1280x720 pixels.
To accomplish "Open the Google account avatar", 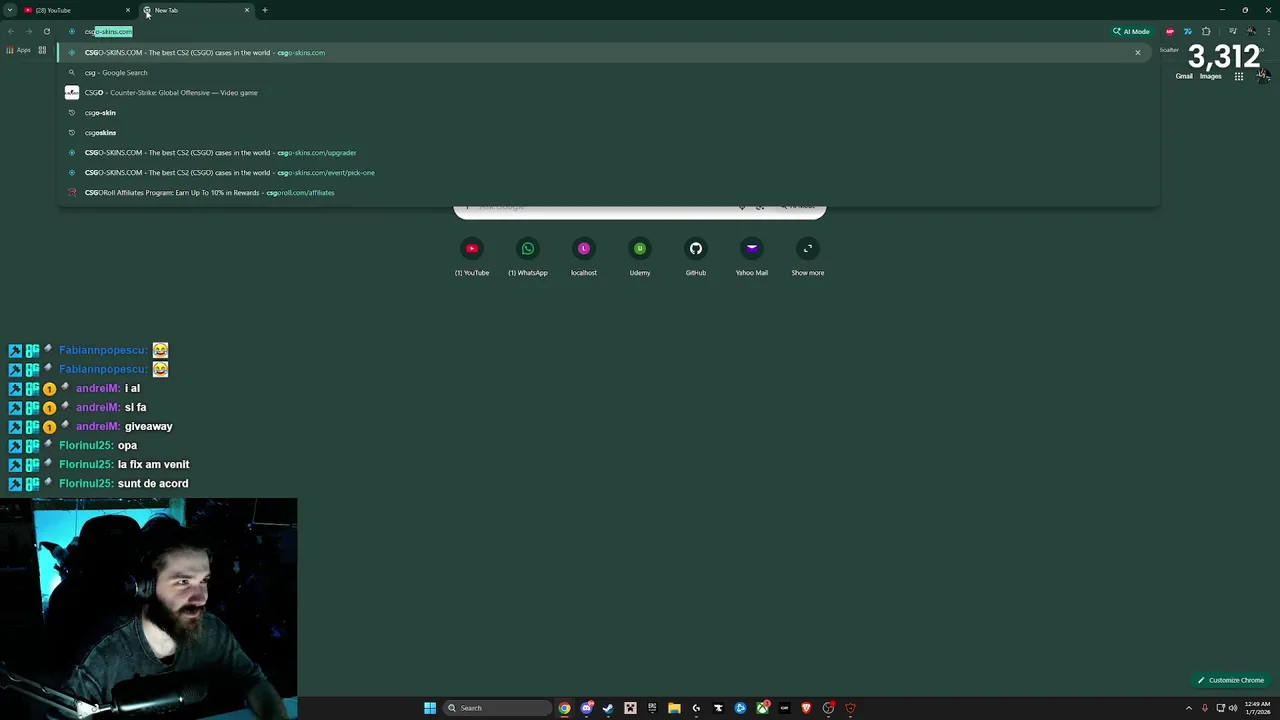I will pos(1264,76).
